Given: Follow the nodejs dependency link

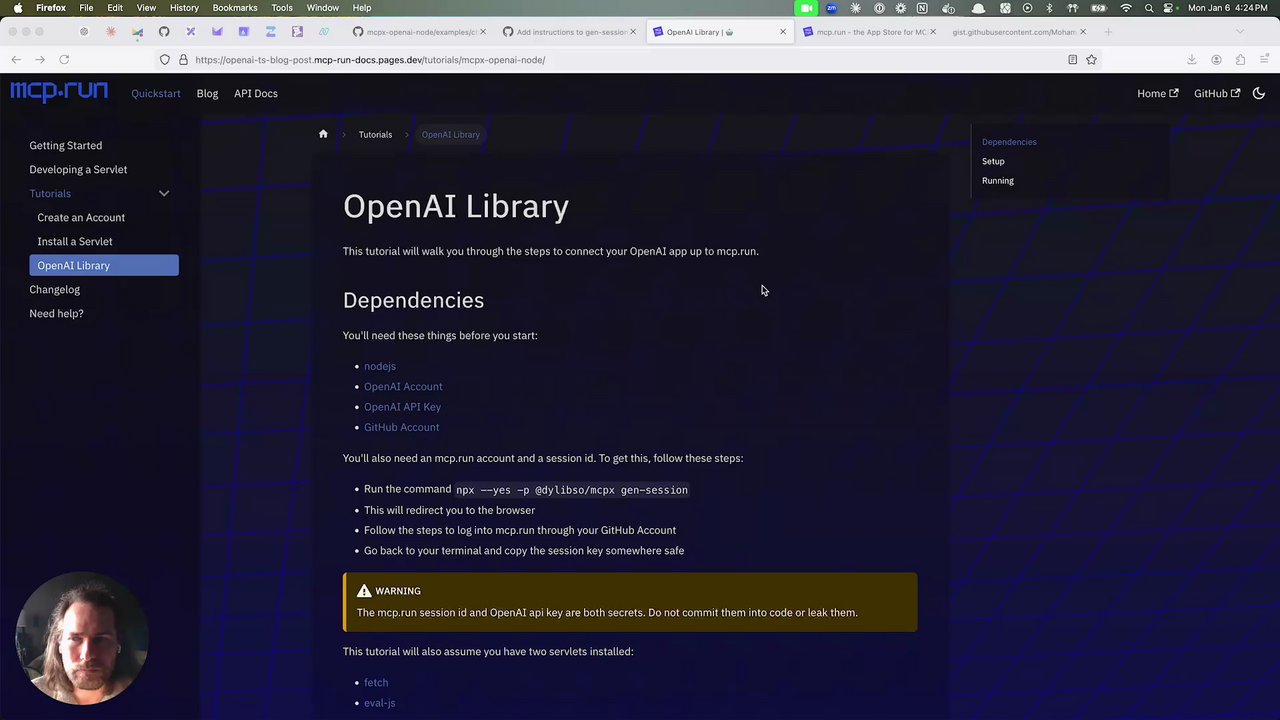Looking at the screenshot, I should click(380, 366).
